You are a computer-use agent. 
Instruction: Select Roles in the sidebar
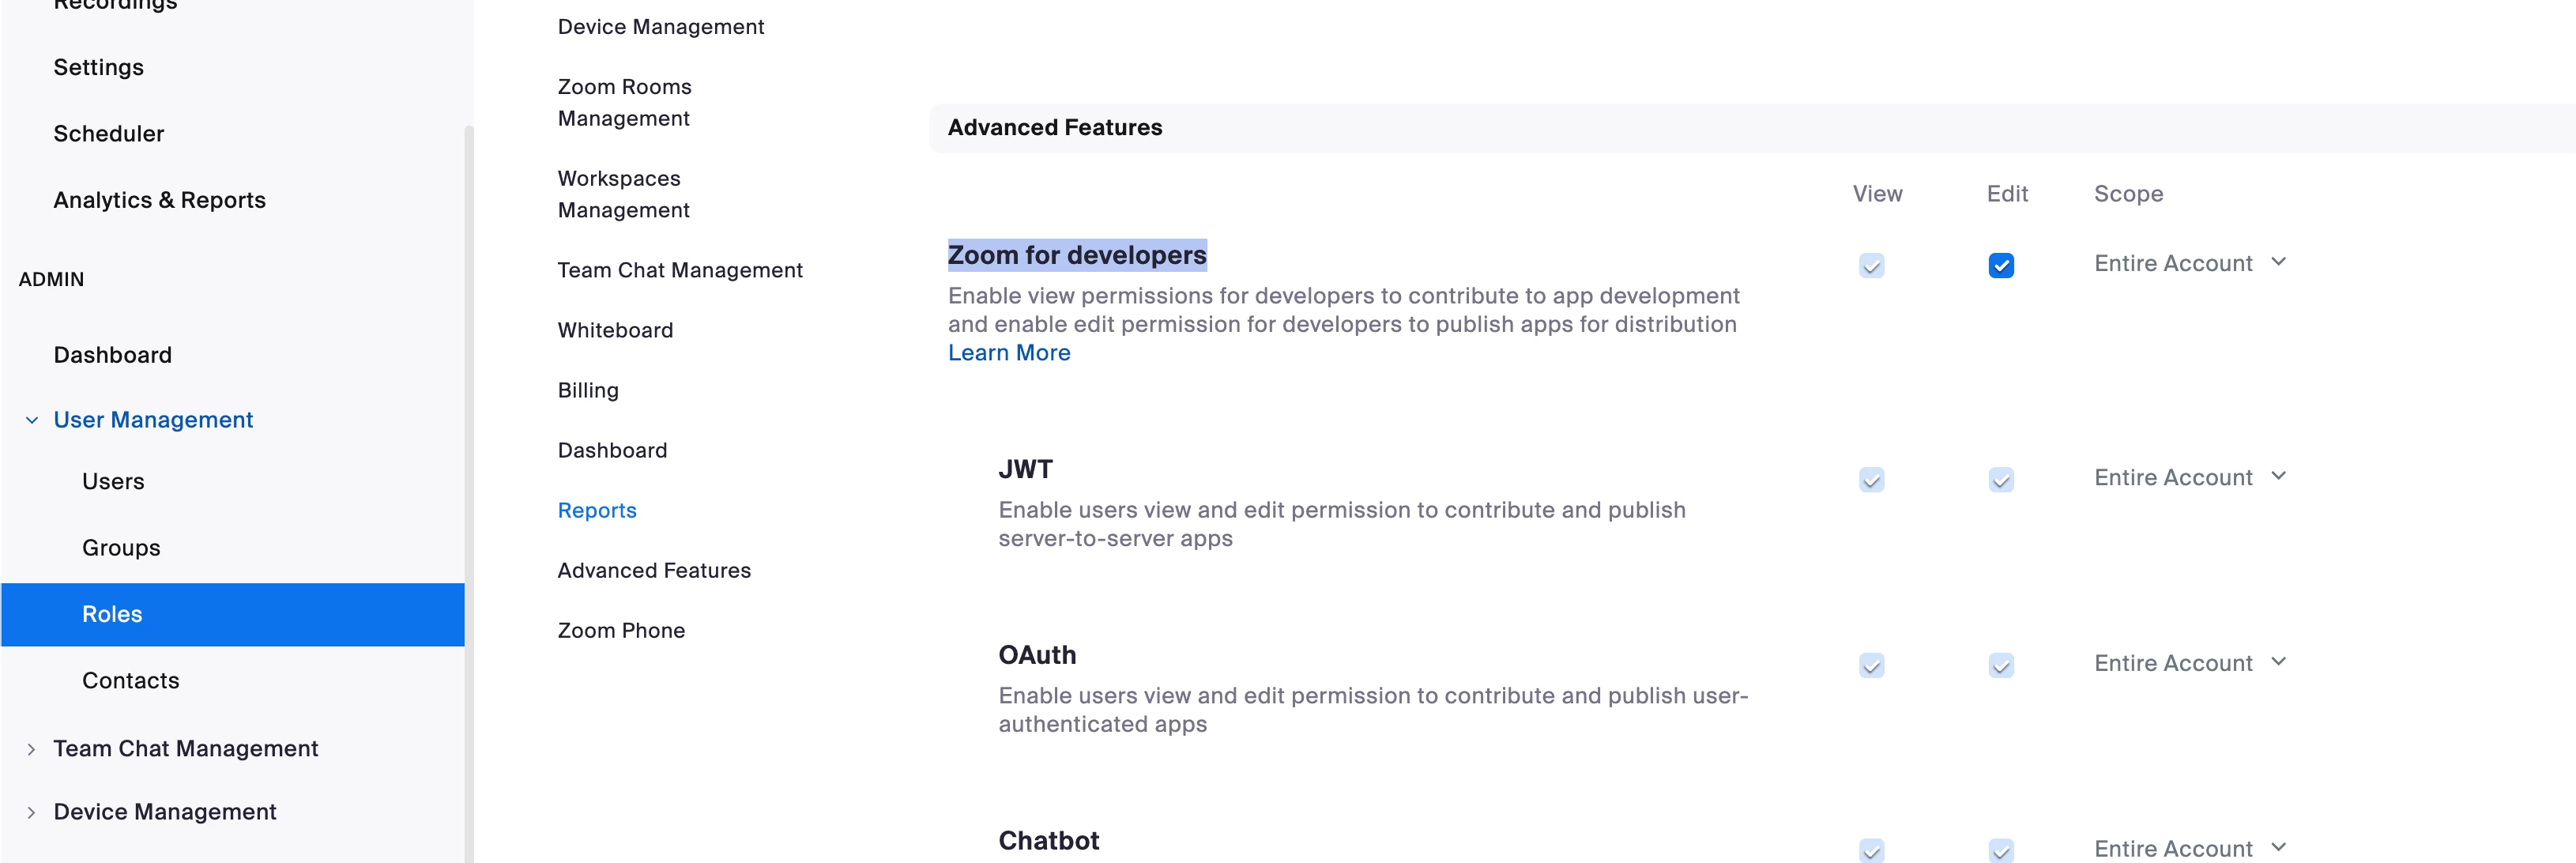click(112, 614)
